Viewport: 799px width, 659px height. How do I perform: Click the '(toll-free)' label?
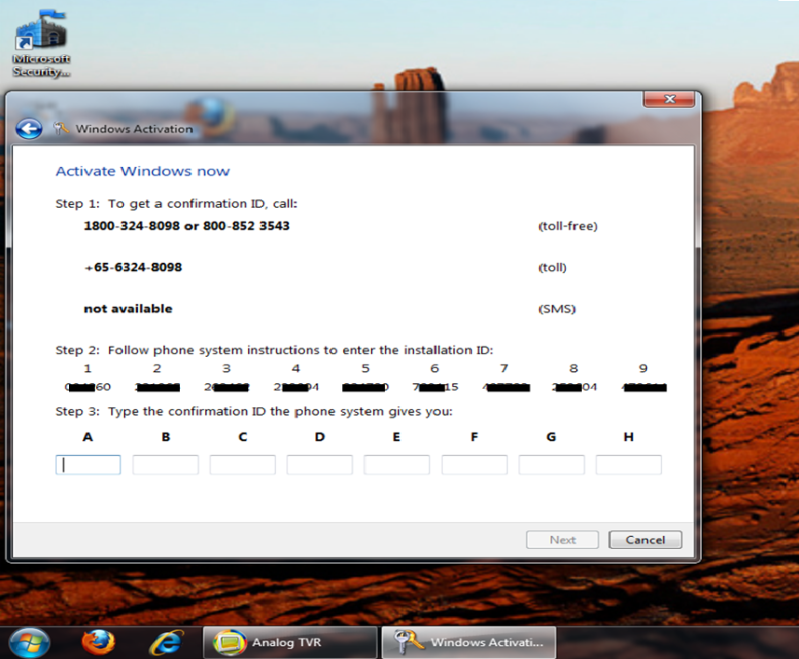click(x=568, y=226)
